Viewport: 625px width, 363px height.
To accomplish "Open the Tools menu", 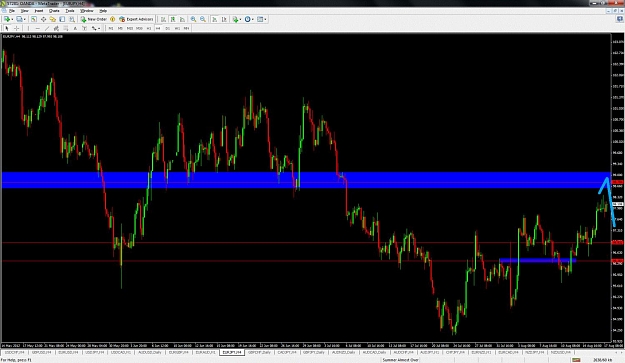I will [x=70, y=11].
